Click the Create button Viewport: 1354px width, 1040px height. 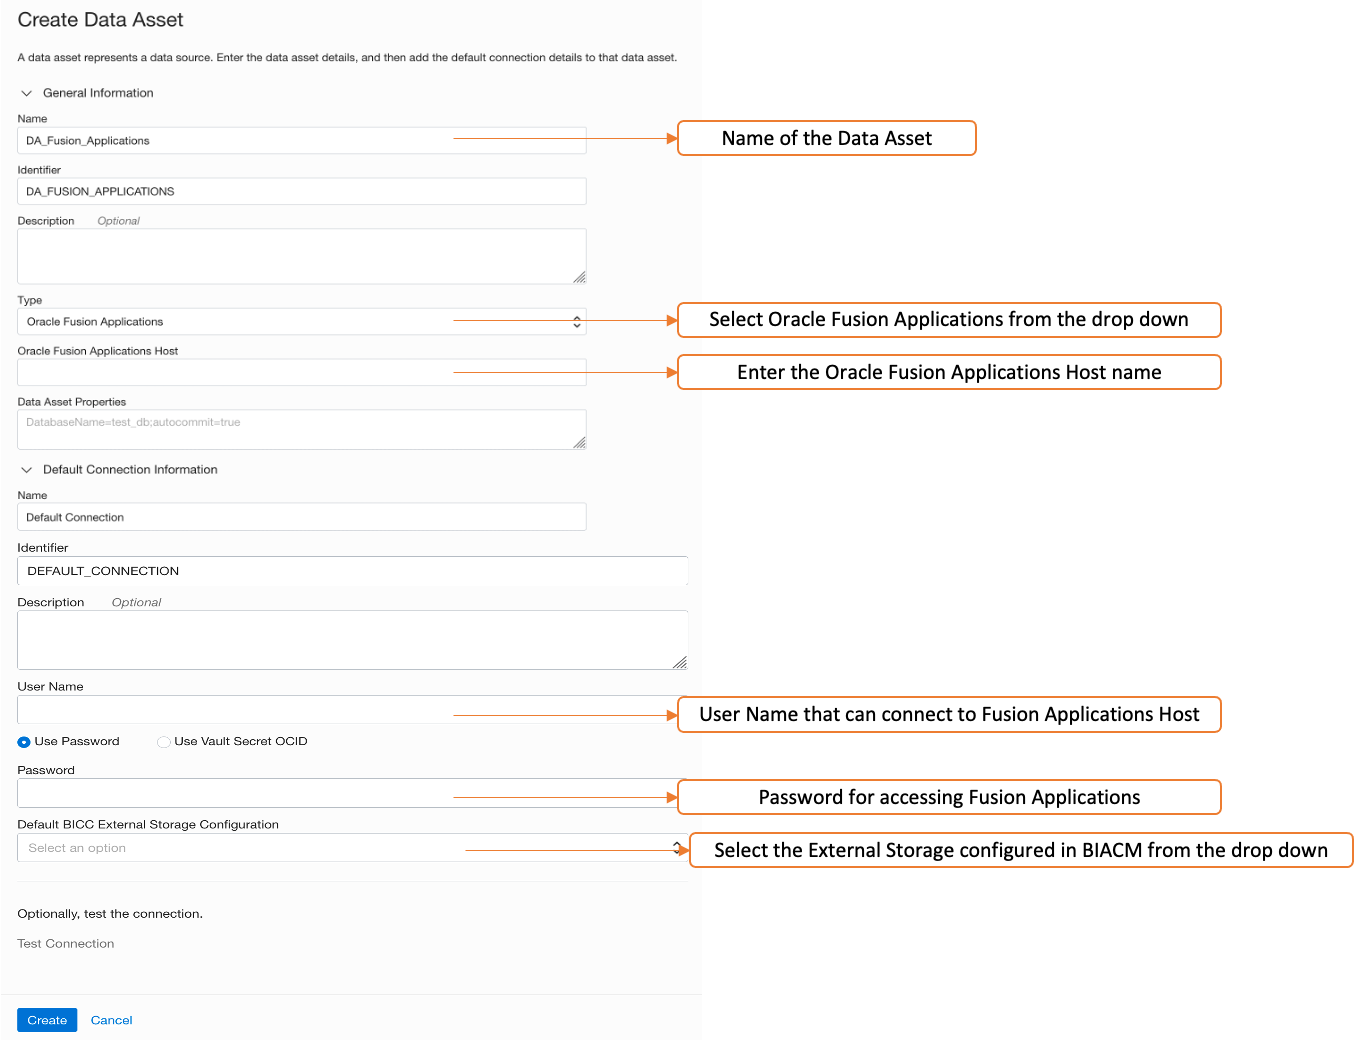pos(47,1020)
